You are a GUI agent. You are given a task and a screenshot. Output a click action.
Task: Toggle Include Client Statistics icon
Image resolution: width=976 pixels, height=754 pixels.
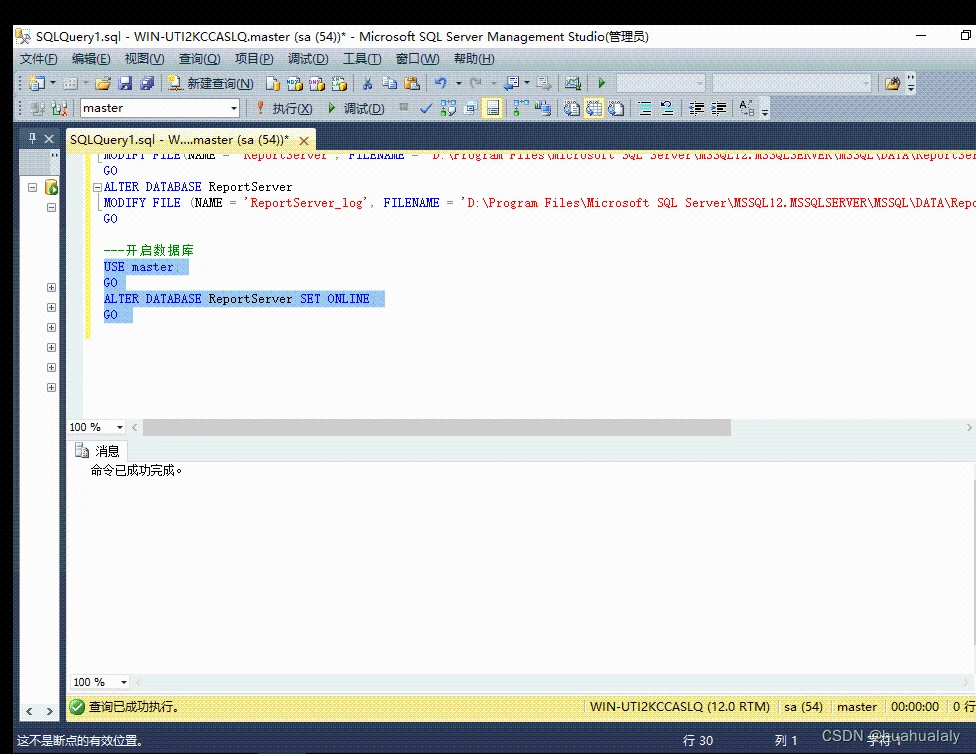(543, 108)
